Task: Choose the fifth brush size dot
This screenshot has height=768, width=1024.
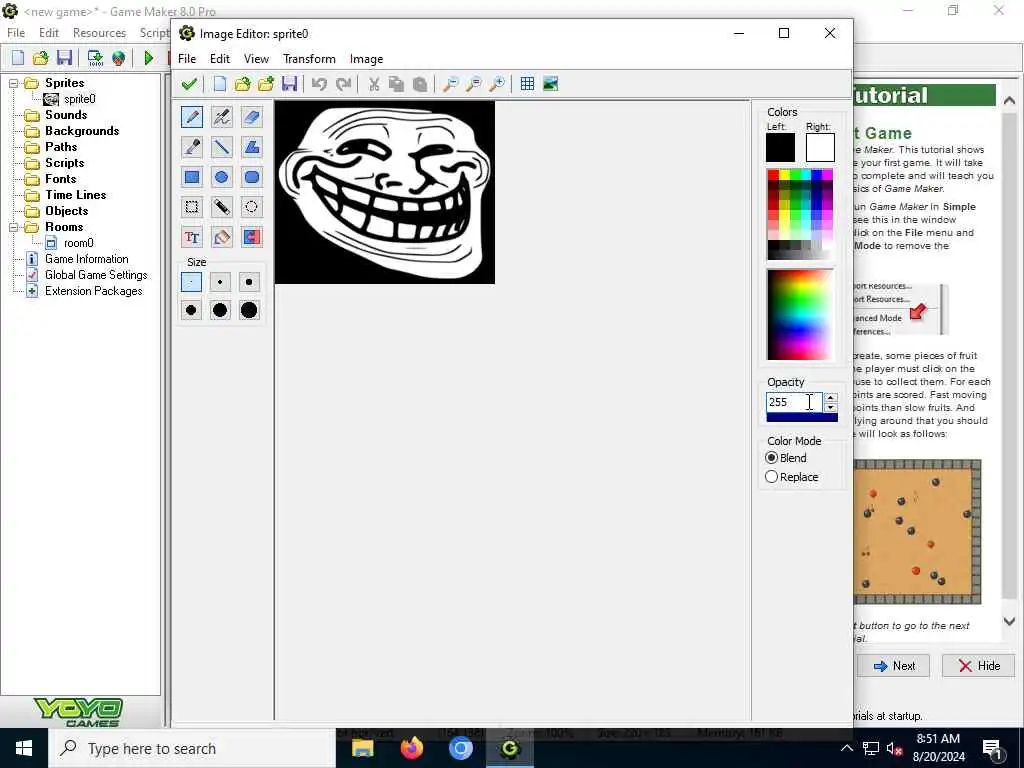Action: point(220,310)
